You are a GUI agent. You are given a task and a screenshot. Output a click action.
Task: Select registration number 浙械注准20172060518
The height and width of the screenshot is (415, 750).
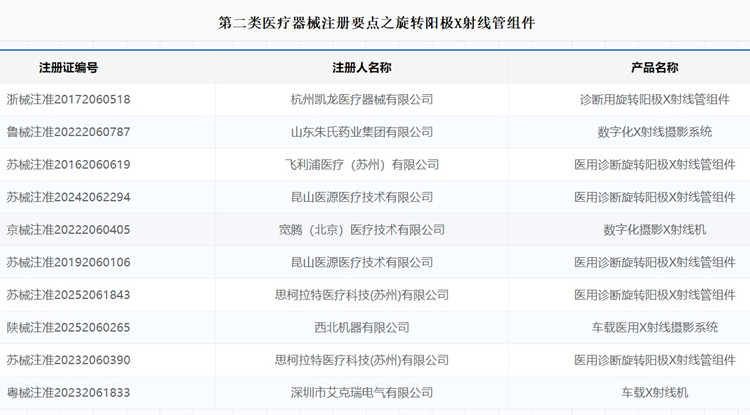coord(68,100)
